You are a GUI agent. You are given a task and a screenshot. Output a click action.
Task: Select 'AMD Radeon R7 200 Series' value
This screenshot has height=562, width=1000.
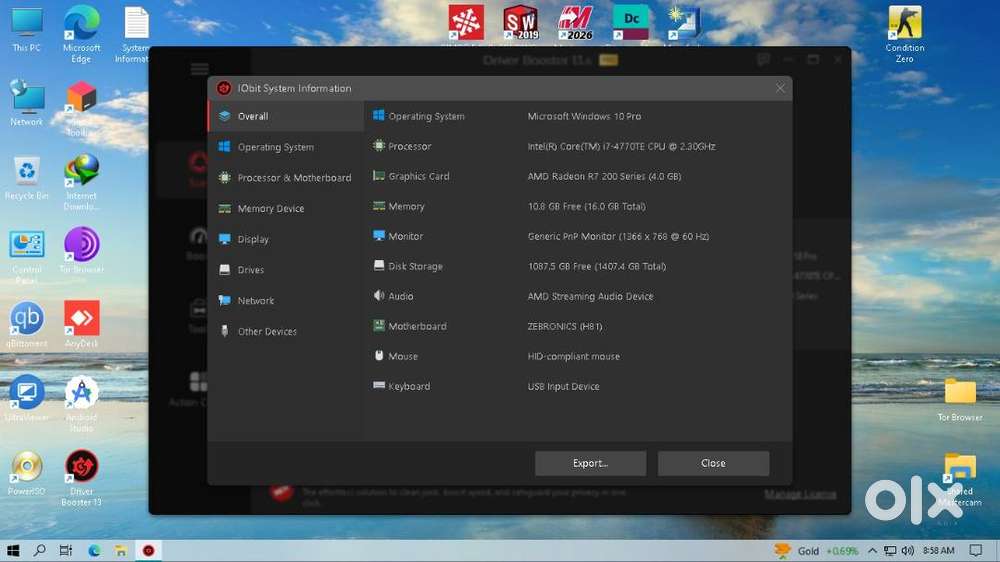(x=604, y=176)
